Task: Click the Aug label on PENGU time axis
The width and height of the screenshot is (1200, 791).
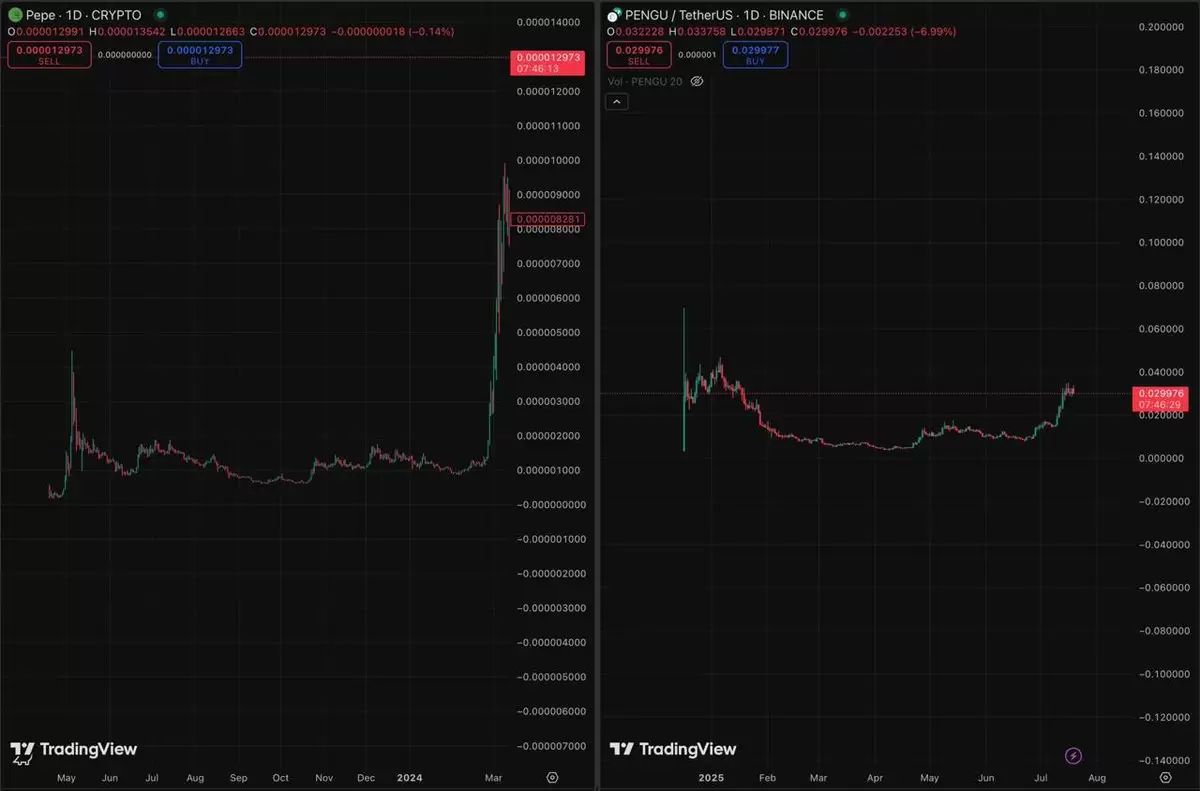Action: [1096, 777]
